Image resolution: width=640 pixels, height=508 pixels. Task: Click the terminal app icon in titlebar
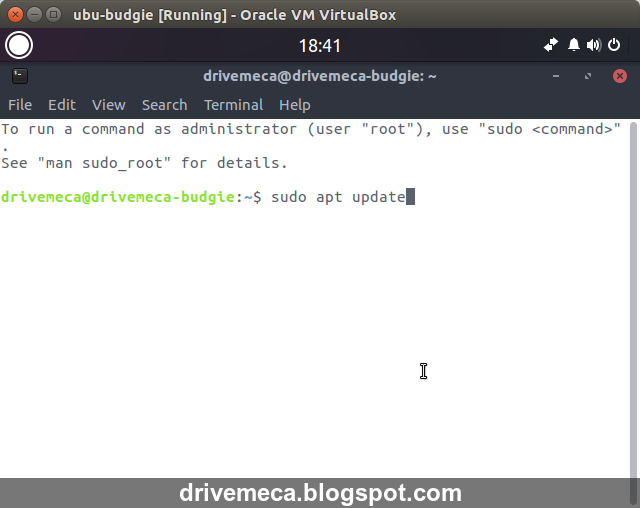coord(20,76)
